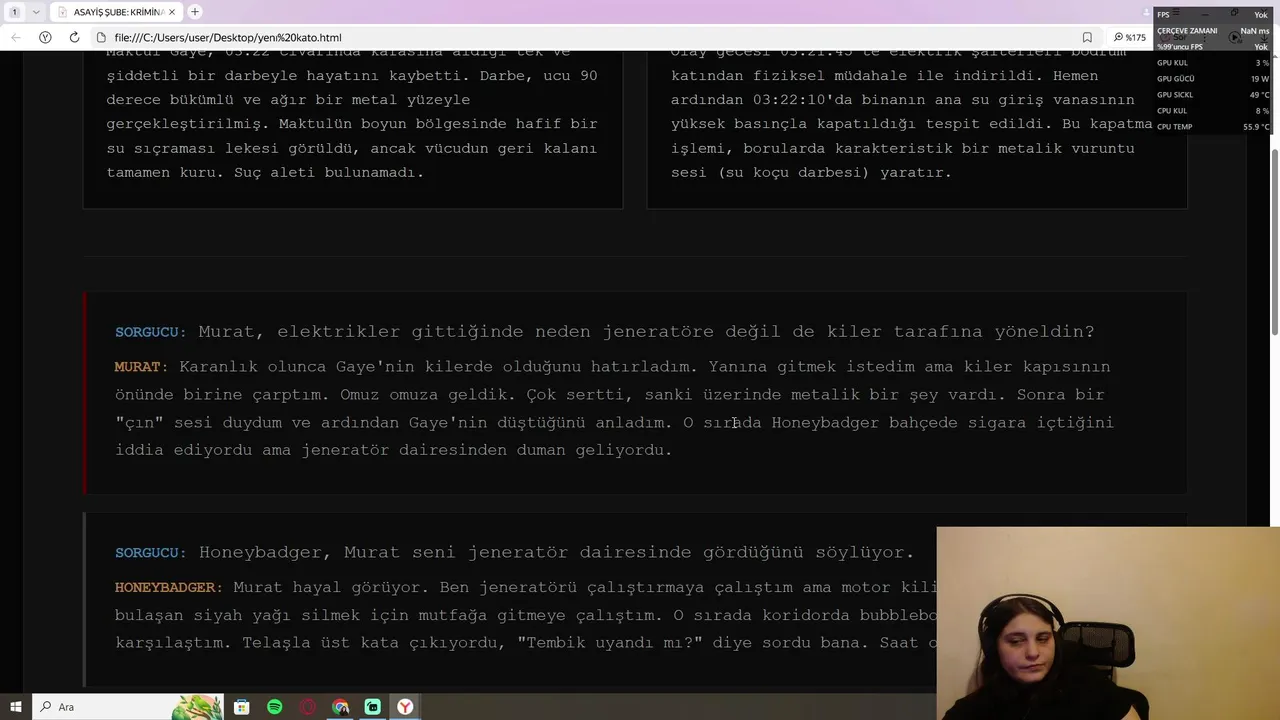Click the bird illustration in taskbar search
Image resolution: width=1280 pixels, height=720 pixels.
point(197,707)
